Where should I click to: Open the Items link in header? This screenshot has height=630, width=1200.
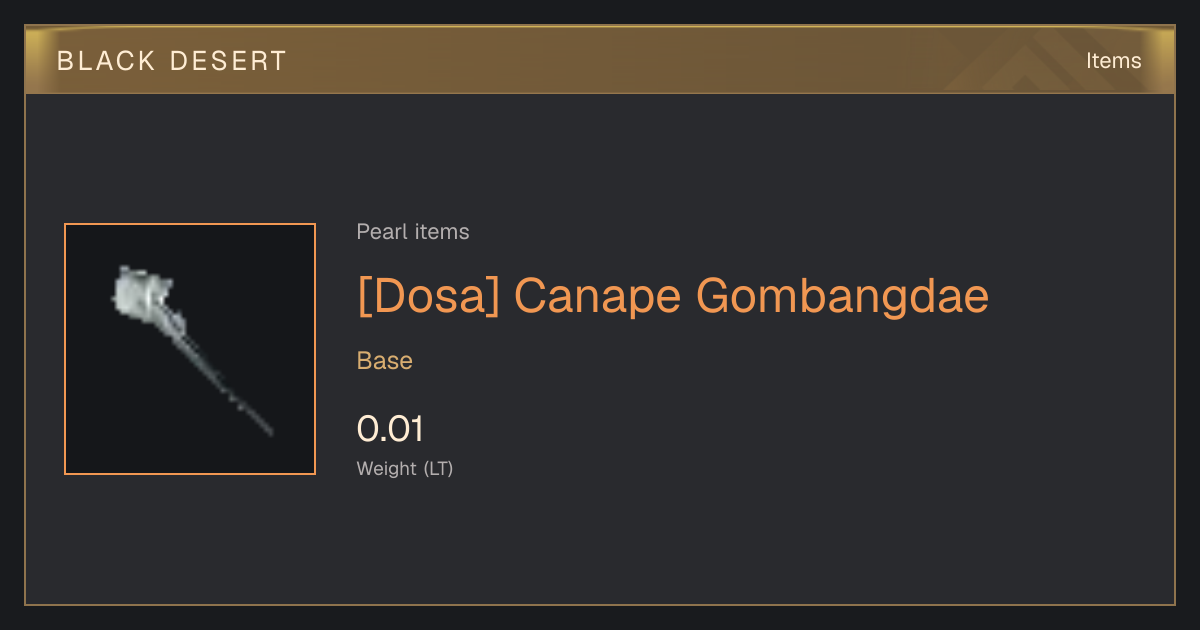pyautogui.click(x=1113, y=60)
